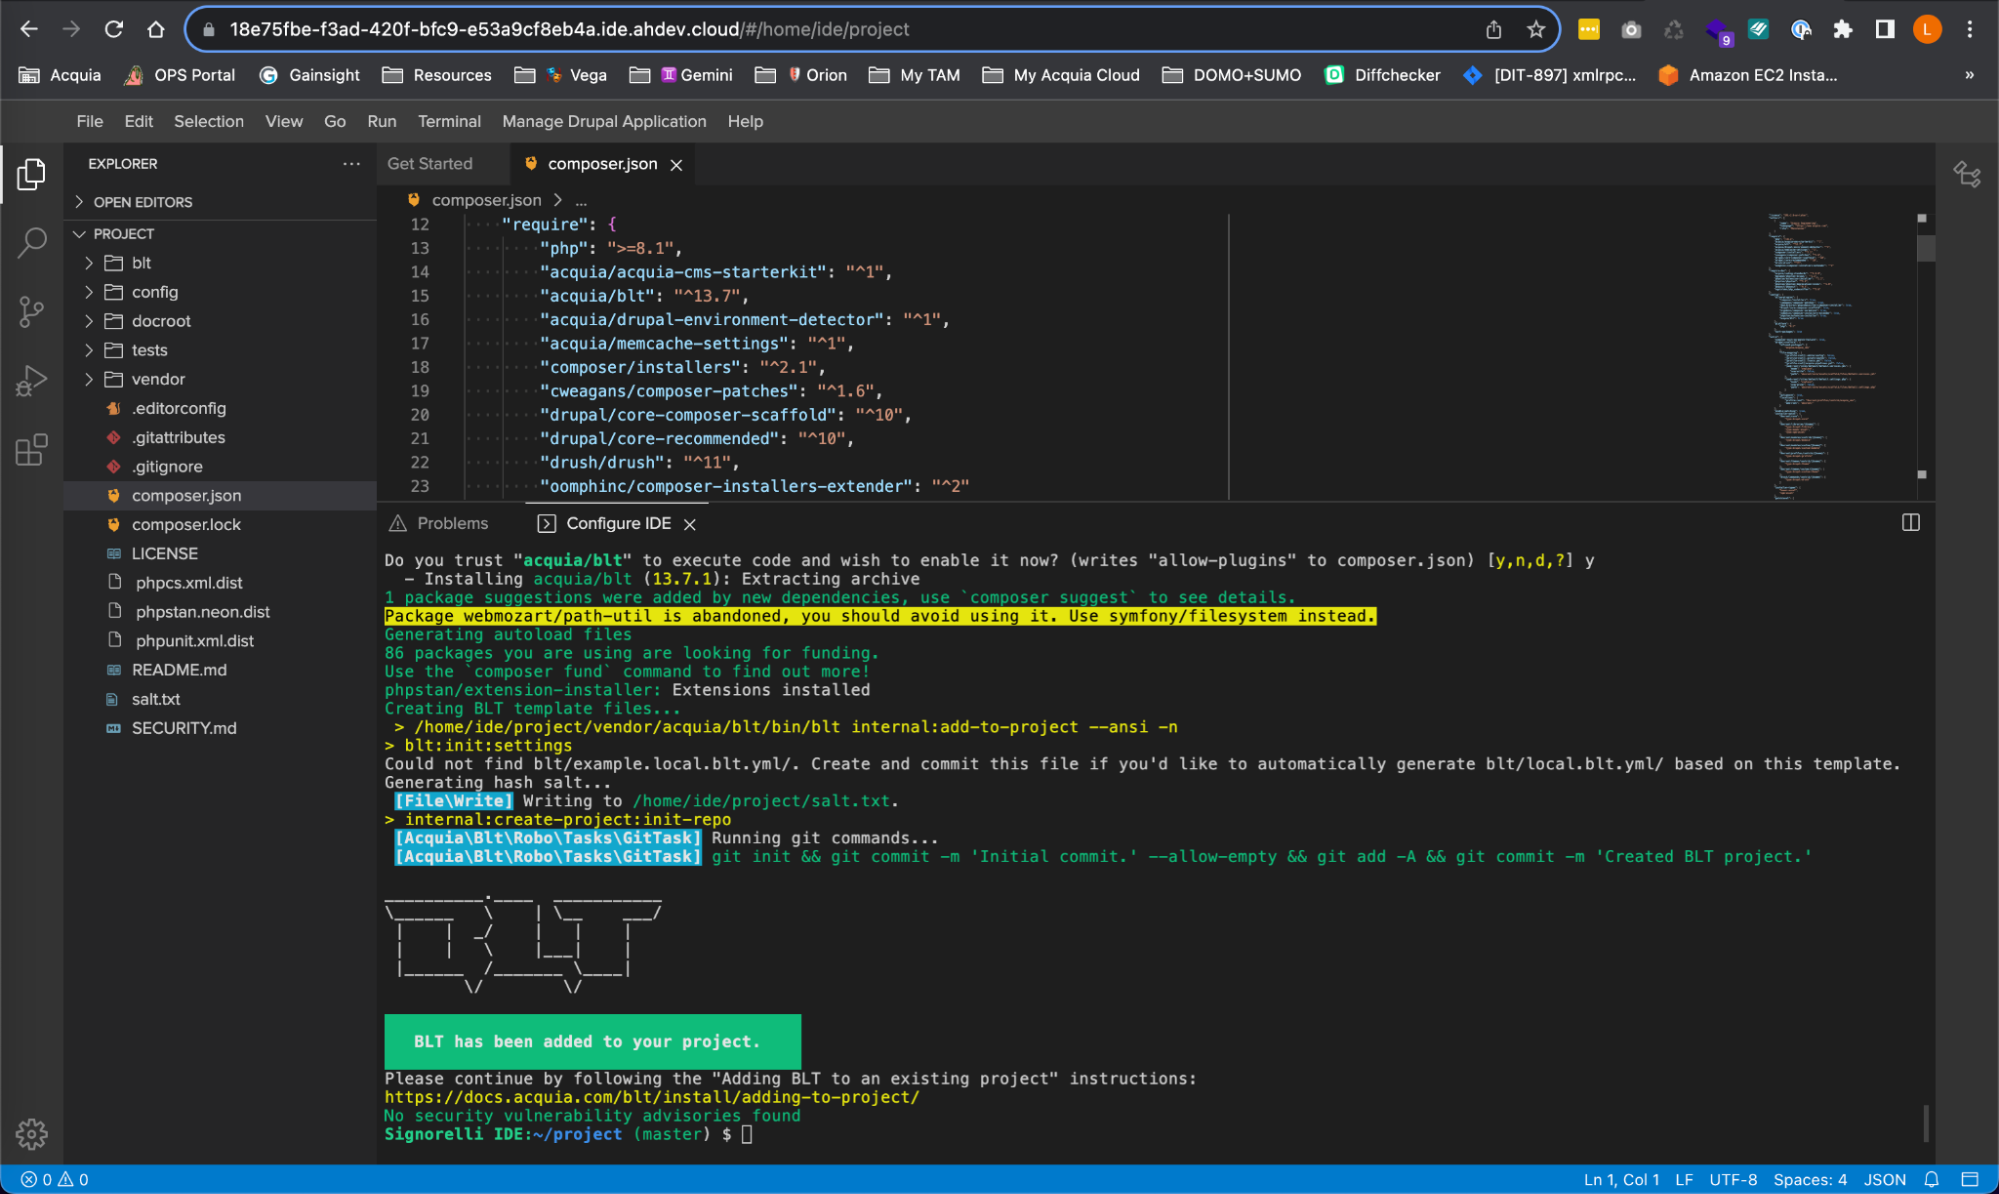Go back in browser history
The width and height of the screenshot is (1999, 1194).
(29, 29)
